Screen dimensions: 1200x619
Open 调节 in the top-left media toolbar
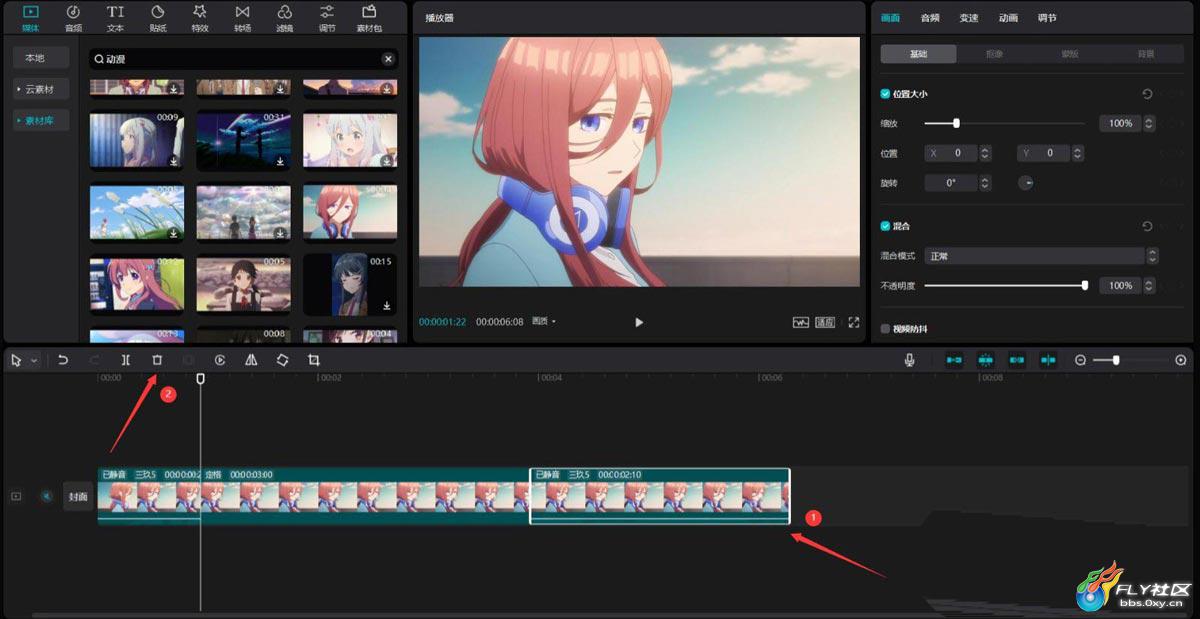click(x=327, y=18)
